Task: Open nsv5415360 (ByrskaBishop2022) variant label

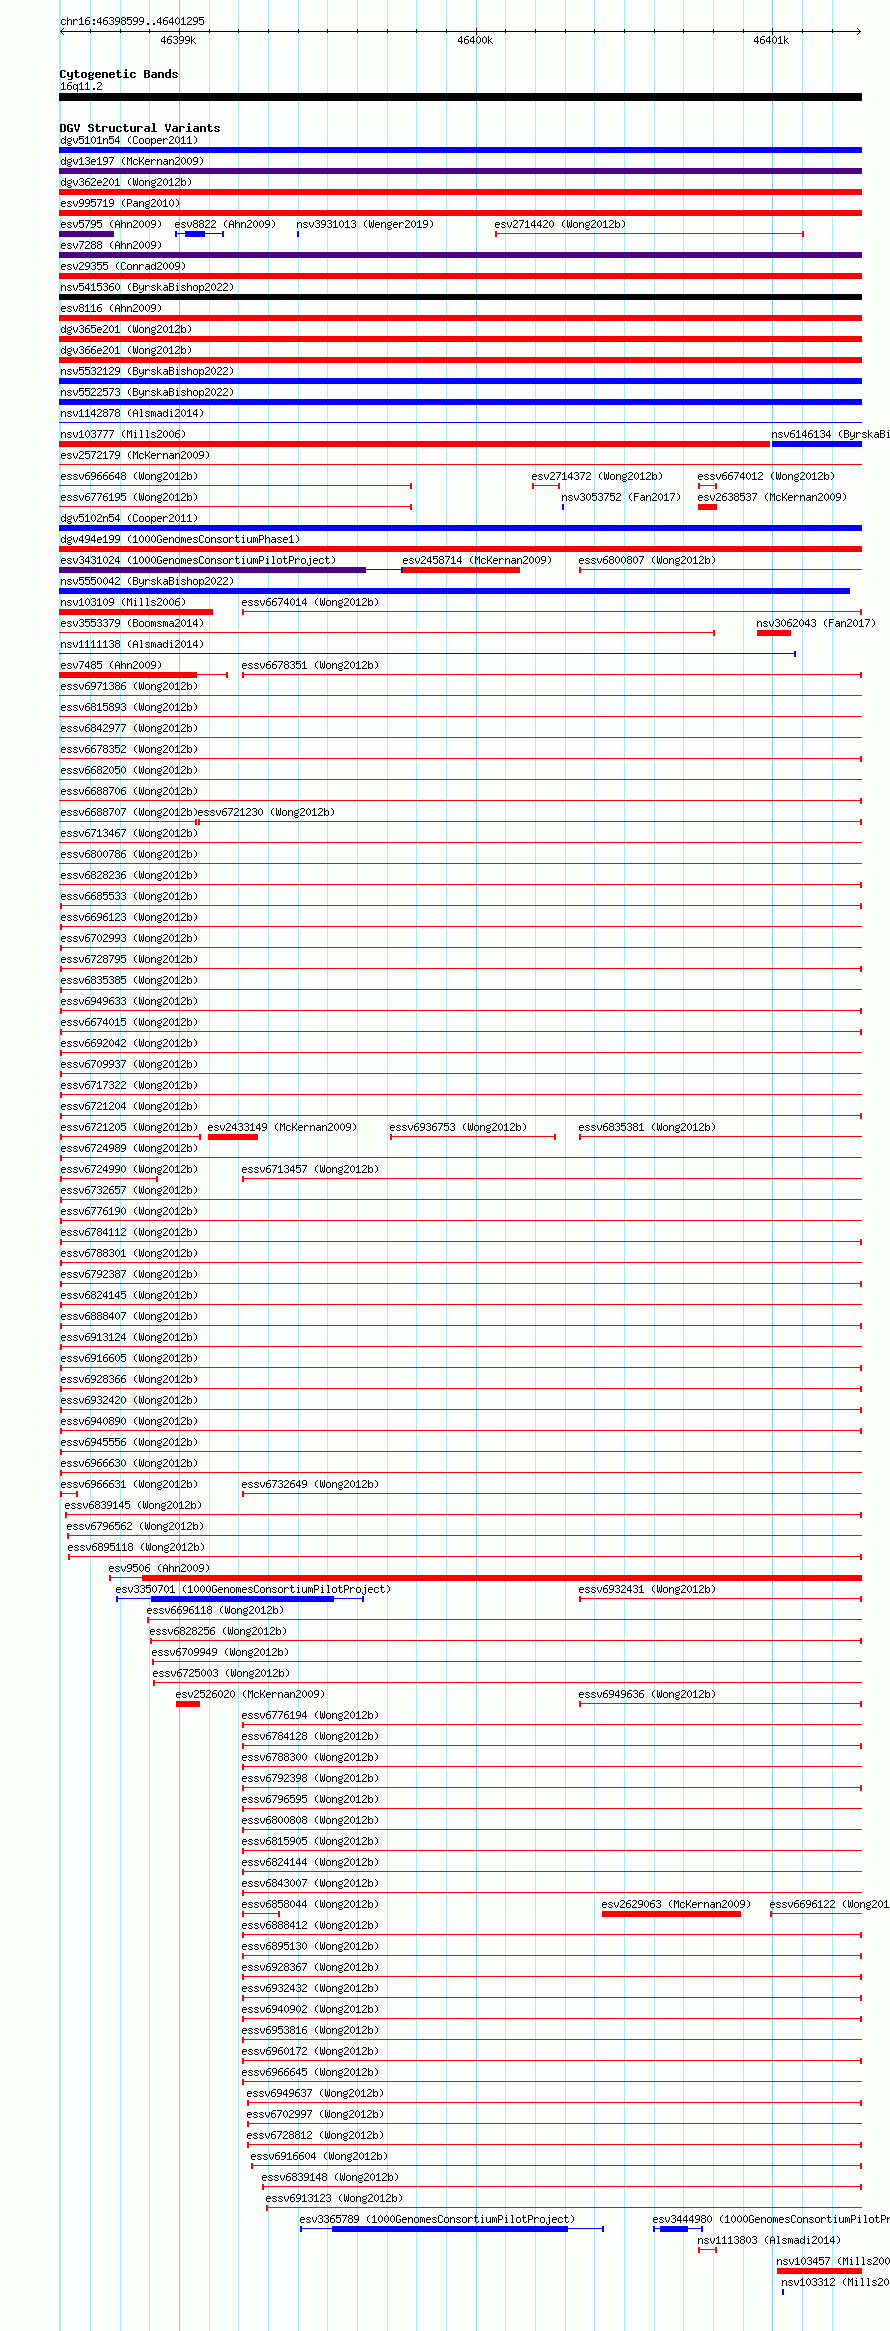Action: (x=147, y=287)
